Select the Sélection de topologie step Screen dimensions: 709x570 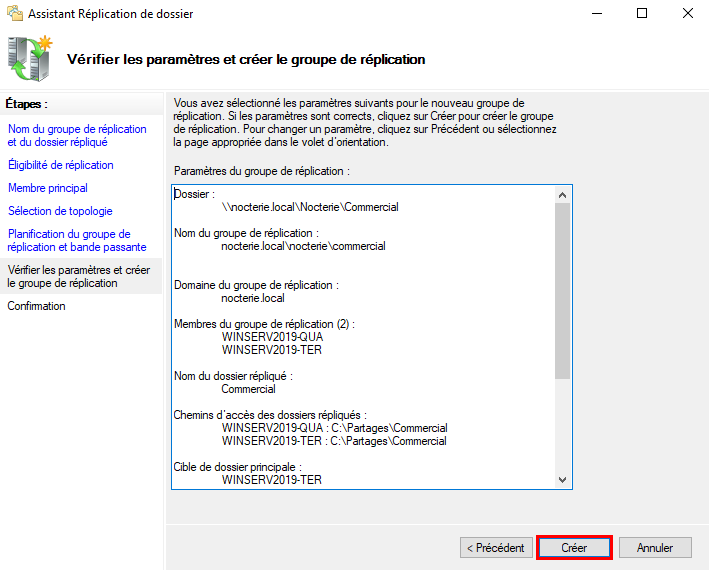[60, 211]
